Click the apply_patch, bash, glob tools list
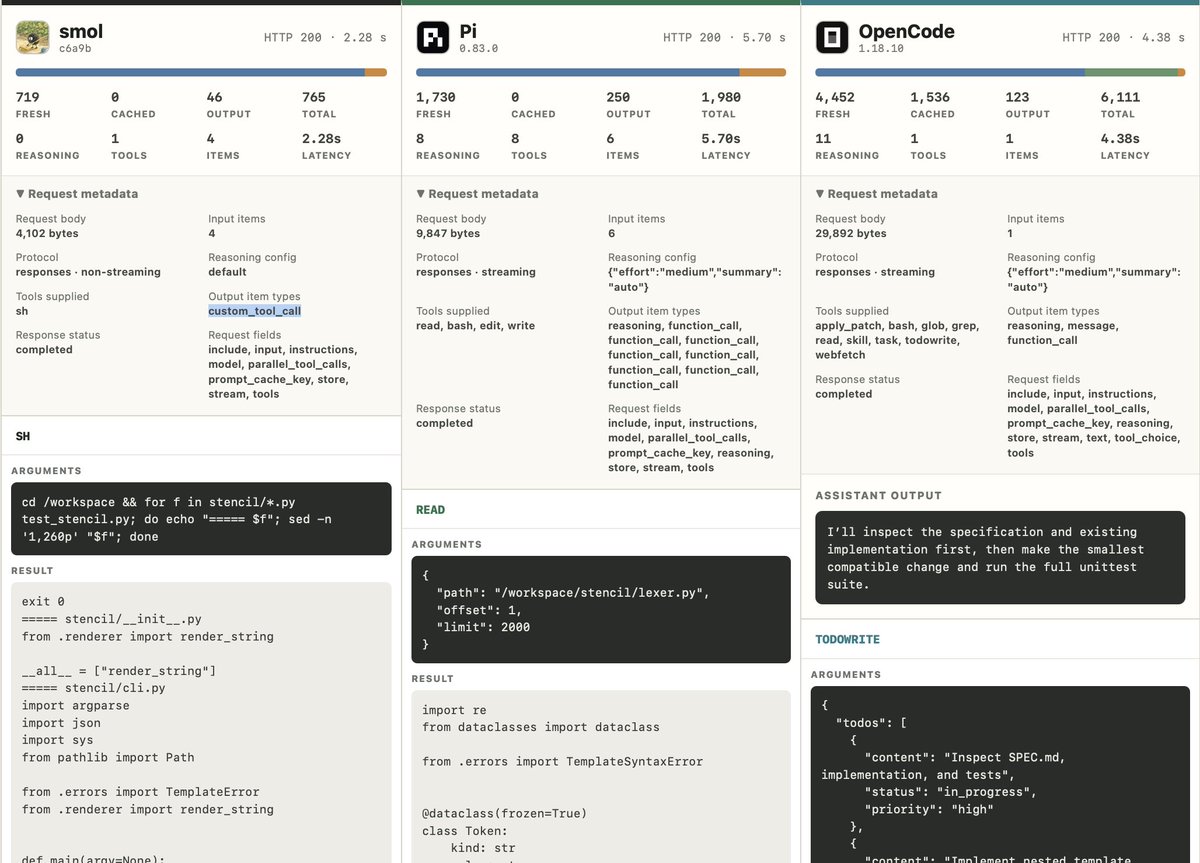This screenshot has height=863, width=1200. click(897, 340)
